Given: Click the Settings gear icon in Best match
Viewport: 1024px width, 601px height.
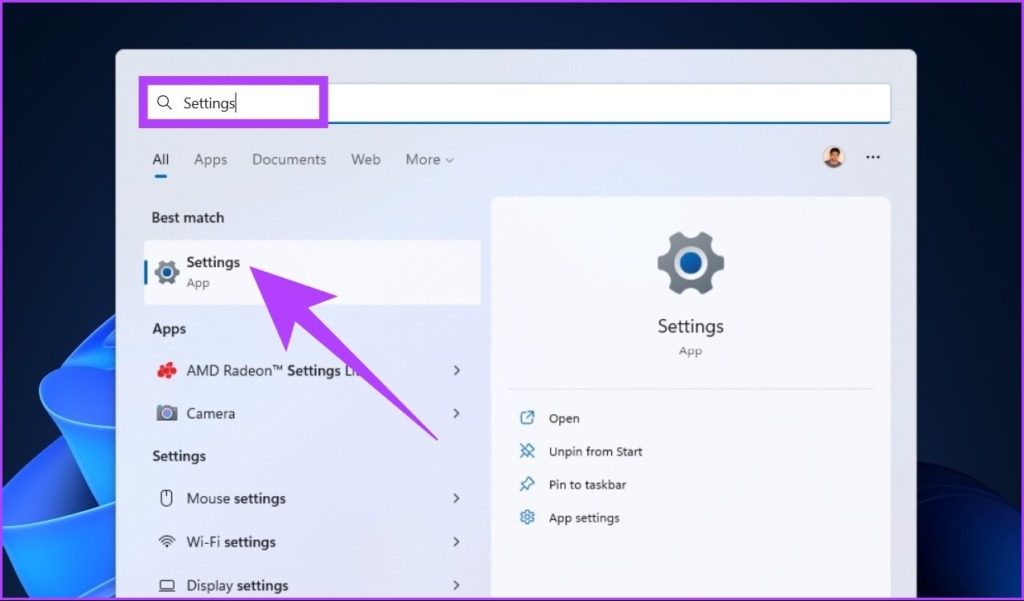Looking at the screenshot, I should pos(167,271).
